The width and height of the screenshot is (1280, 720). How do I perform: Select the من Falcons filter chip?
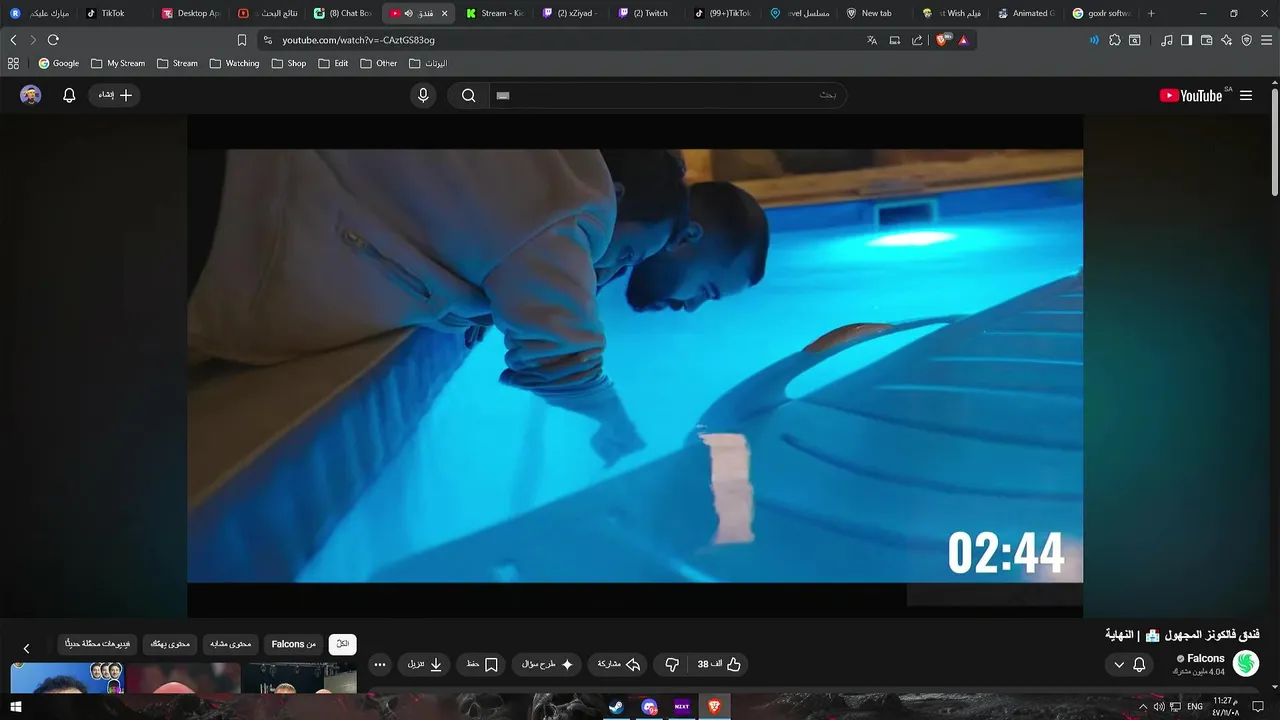[x=294, y=644]
